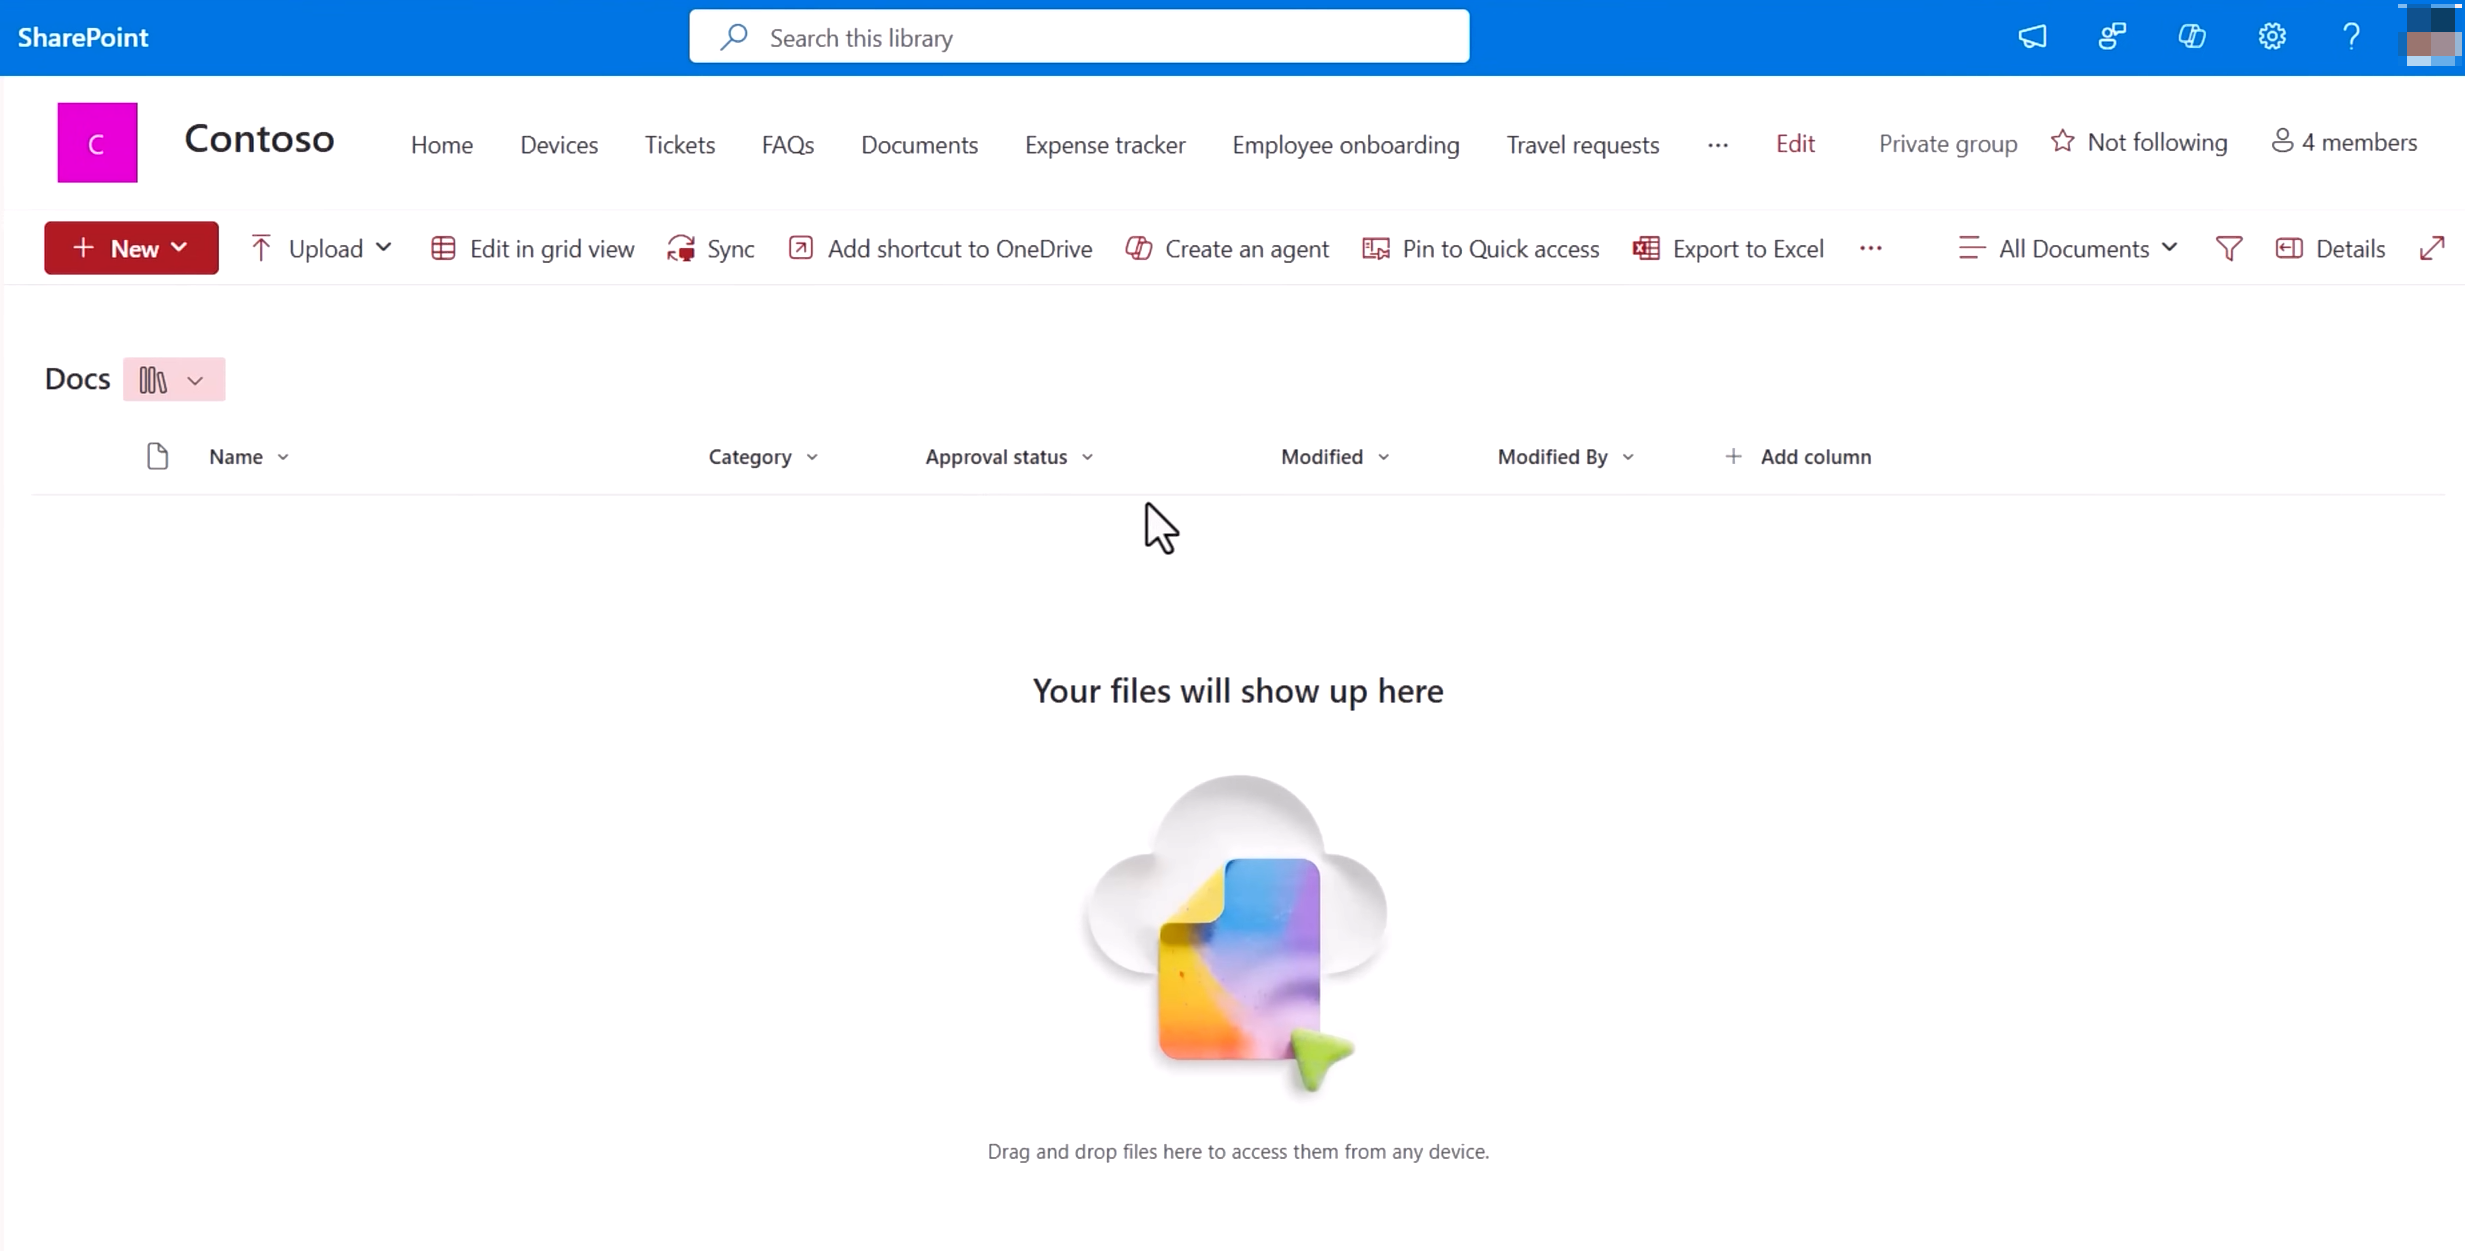This screenshot has width=2465, height=1251.
Task: Toggle the Details pane
Action: tap(2330, 248)
